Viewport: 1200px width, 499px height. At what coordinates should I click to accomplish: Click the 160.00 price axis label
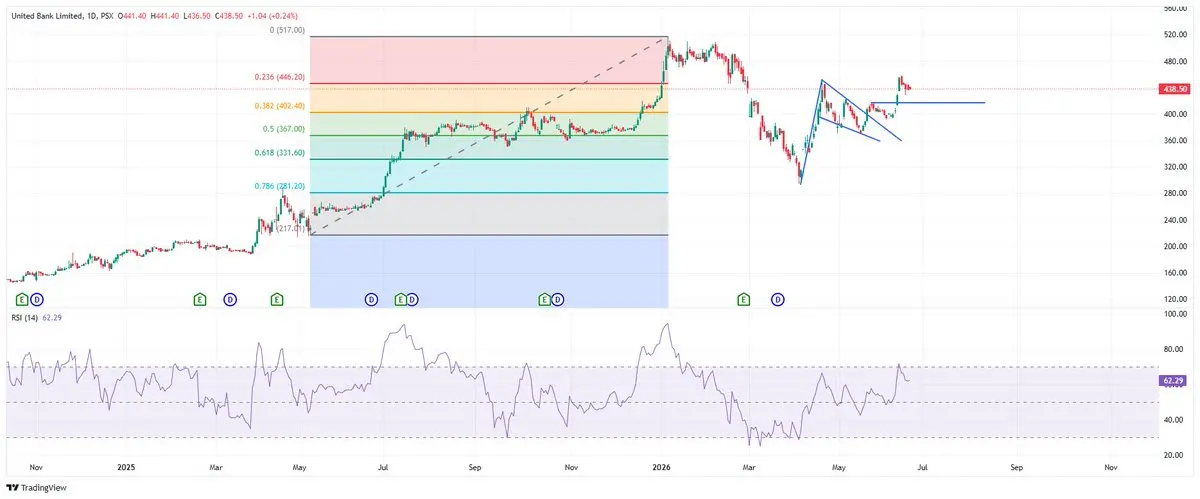click(x=1175, y=273)
